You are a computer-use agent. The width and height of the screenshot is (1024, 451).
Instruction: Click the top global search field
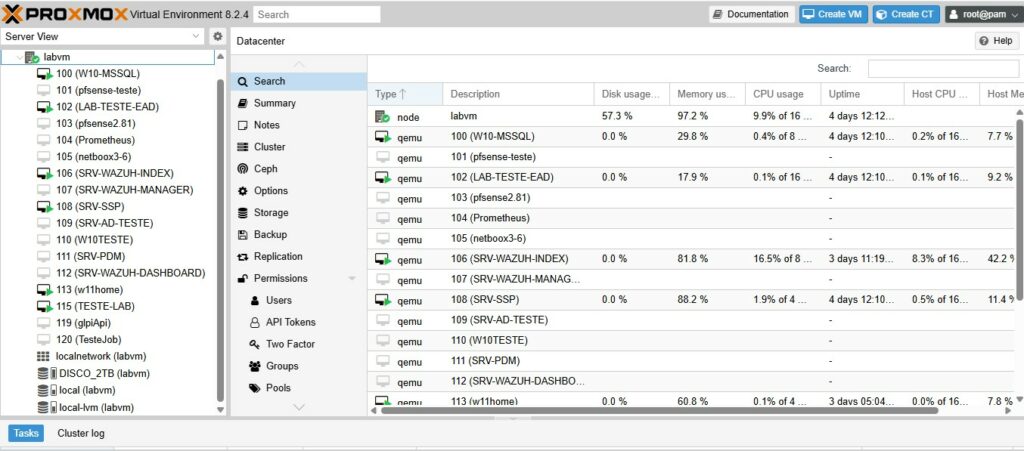click(x=317, y=14)
